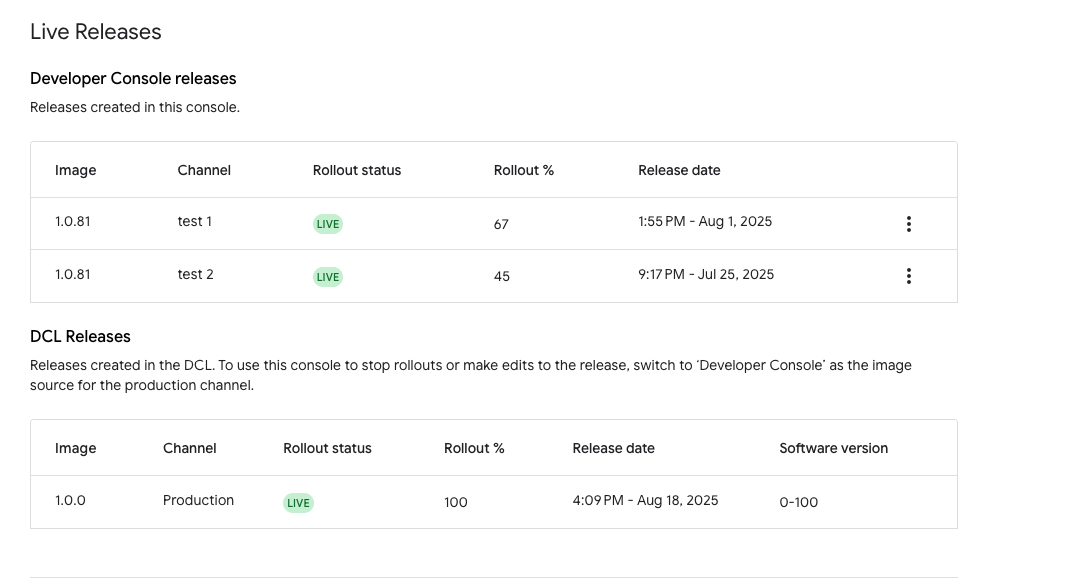1076x582 pixels.
Task: Click the Image column header in Developer Console table
Action: [x=75, y=170]
